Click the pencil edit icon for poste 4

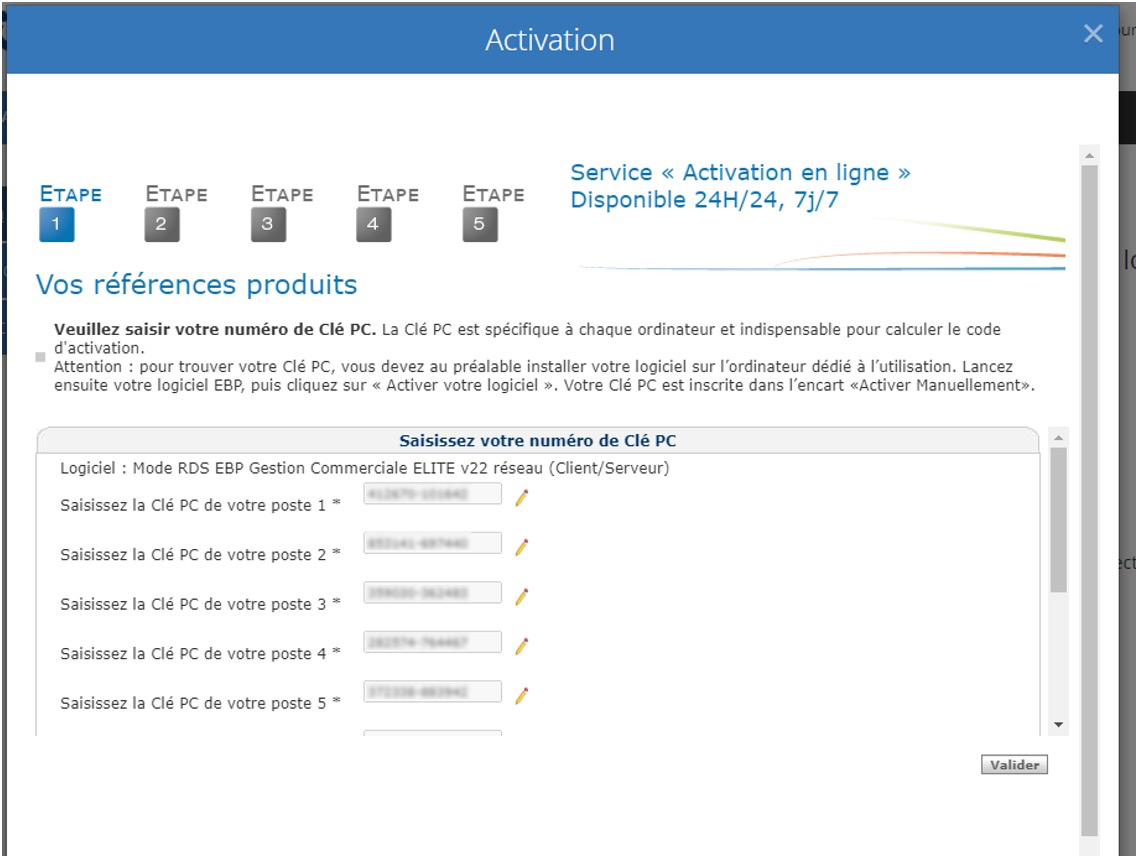pos(521,646)
